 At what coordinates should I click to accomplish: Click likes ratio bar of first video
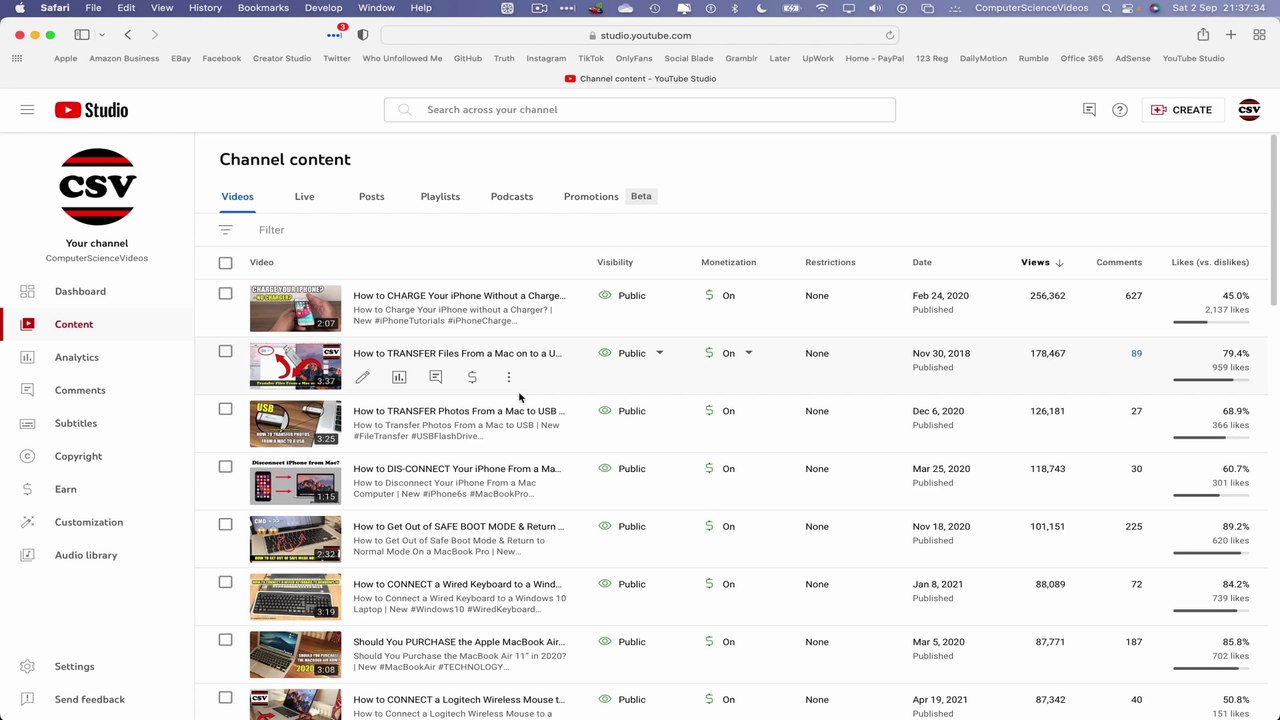tap(1210, 322)
